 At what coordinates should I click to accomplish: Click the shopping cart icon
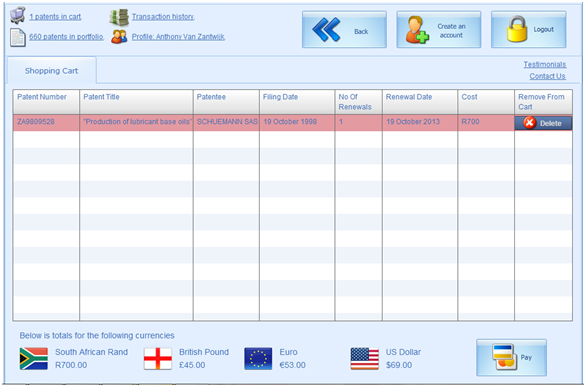coord(17,15)
